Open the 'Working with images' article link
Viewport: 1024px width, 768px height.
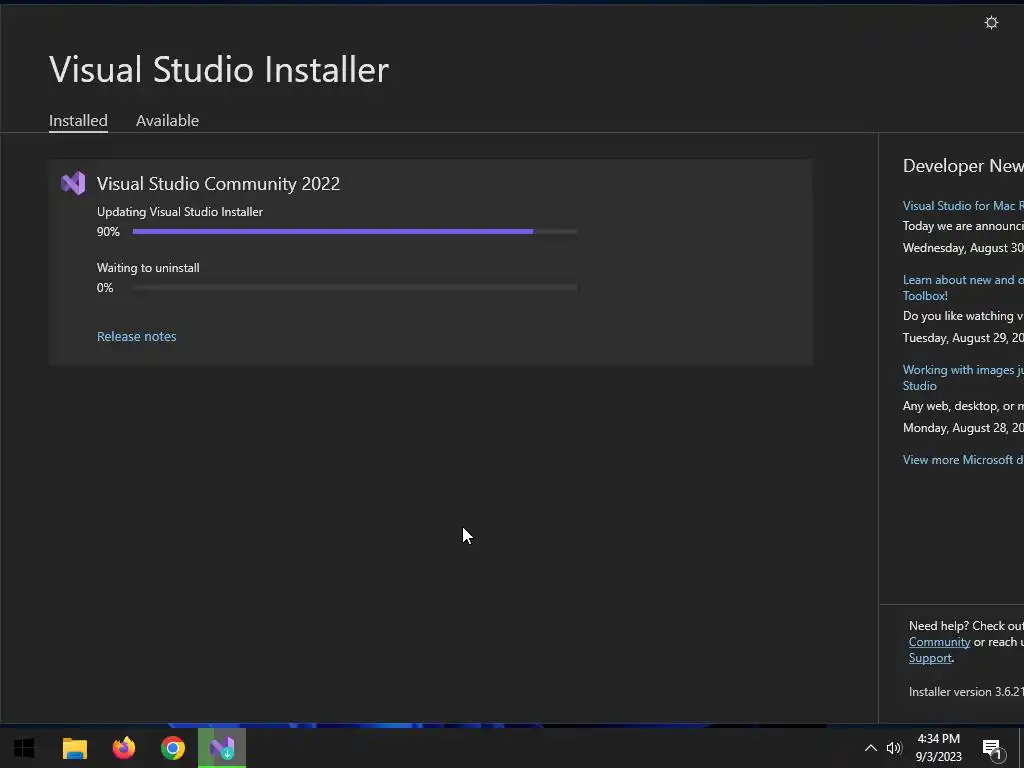click(963, 377)
